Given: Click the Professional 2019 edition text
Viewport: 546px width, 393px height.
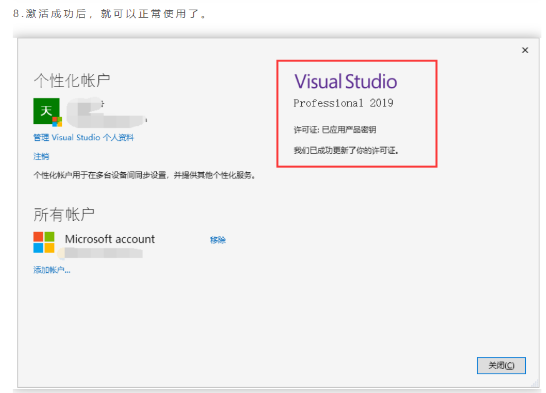Looking at the screenshot, I should 343,103.
